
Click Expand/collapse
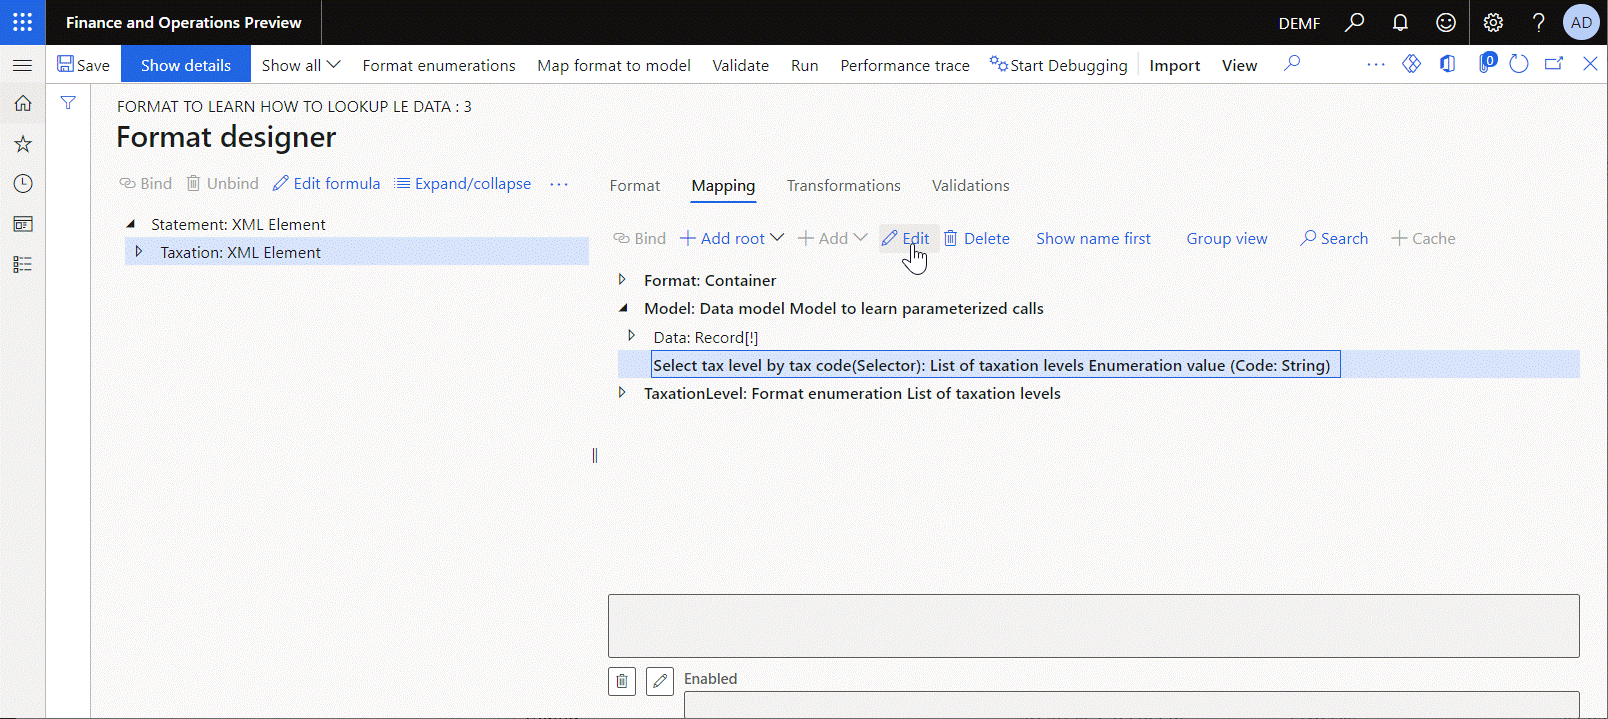pyautogui.click(x=463, y=183)
